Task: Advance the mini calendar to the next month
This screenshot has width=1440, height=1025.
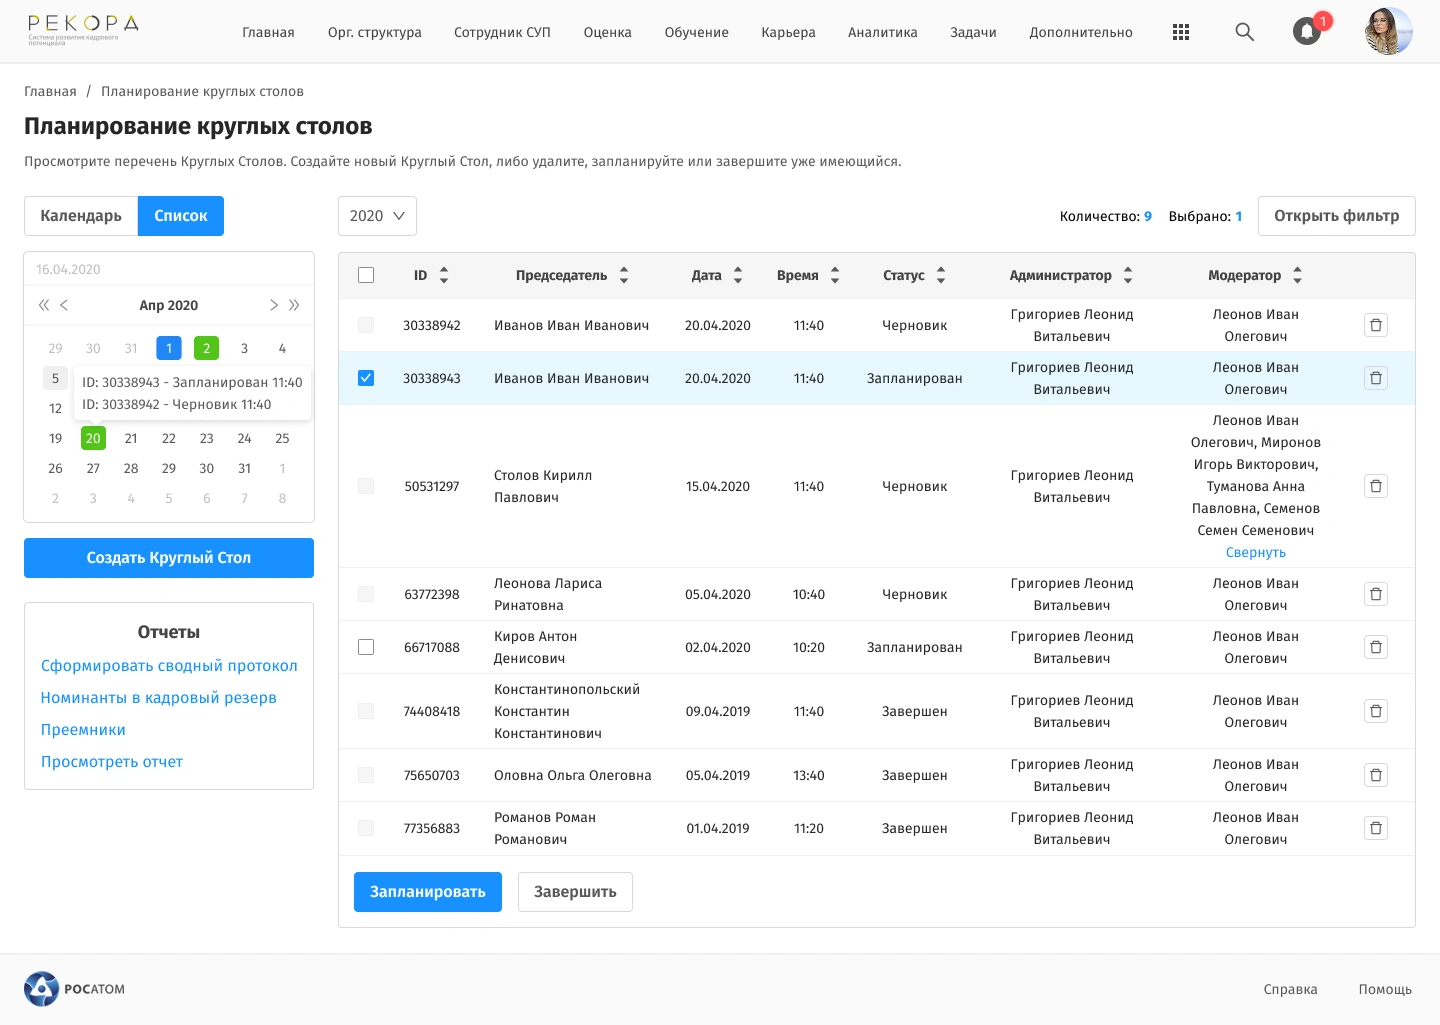Action: [274, 305]
